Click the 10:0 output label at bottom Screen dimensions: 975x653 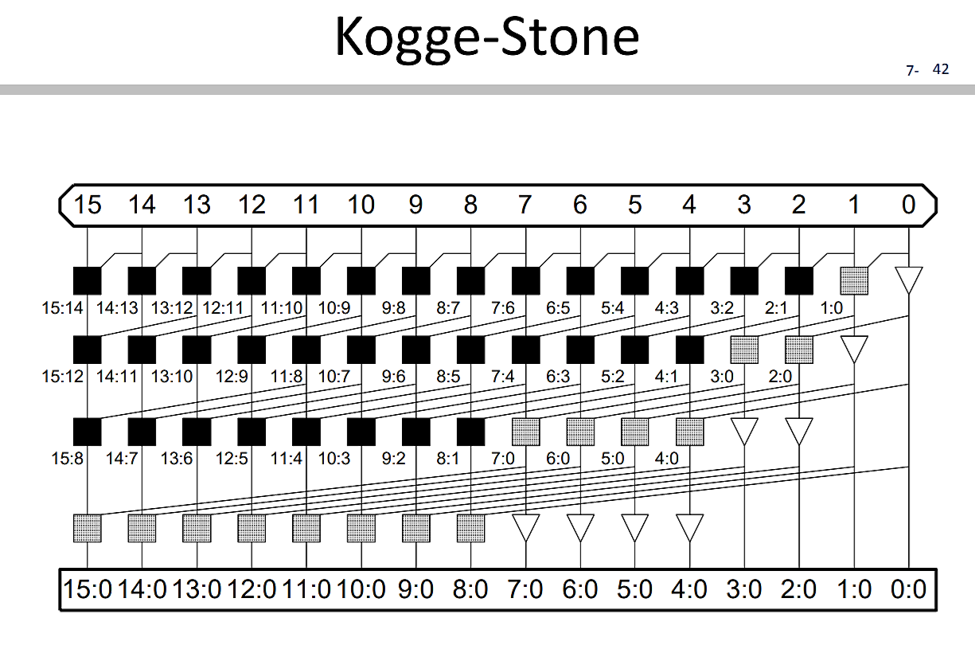tap(361, 589)
